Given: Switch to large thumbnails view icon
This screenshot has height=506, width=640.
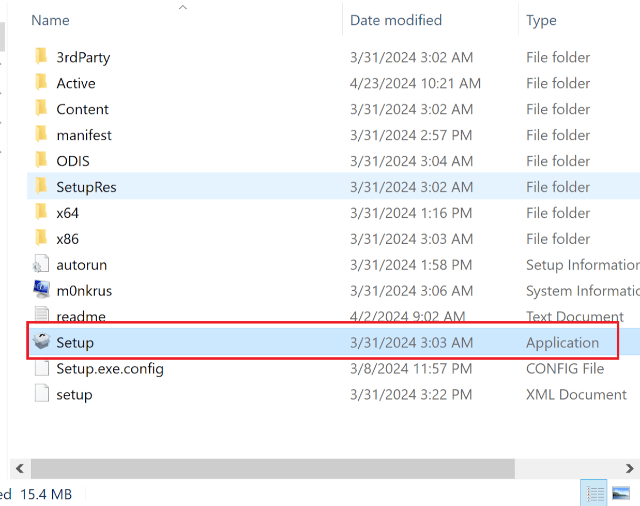Looking at the screenshot, I should pyautogui.click(x=621, y=493).
